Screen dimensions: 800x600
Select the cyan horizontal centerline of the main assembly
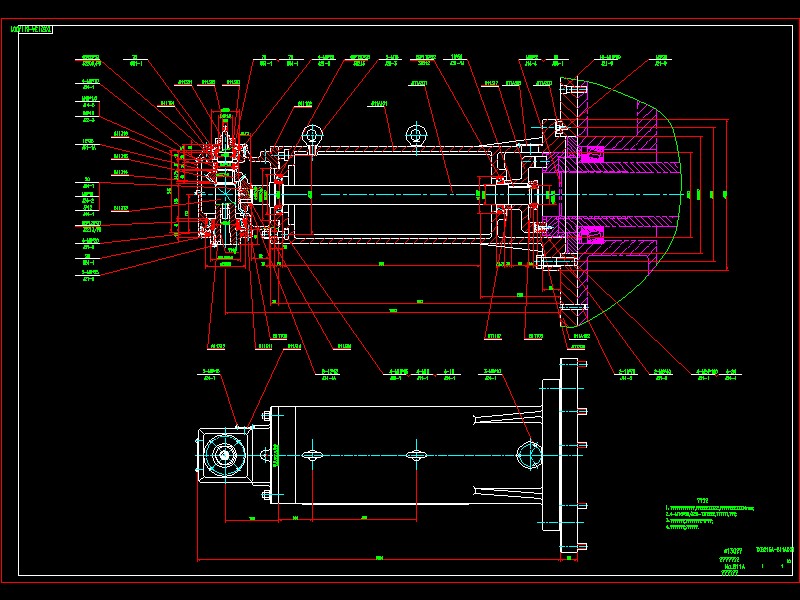[400, 192]
